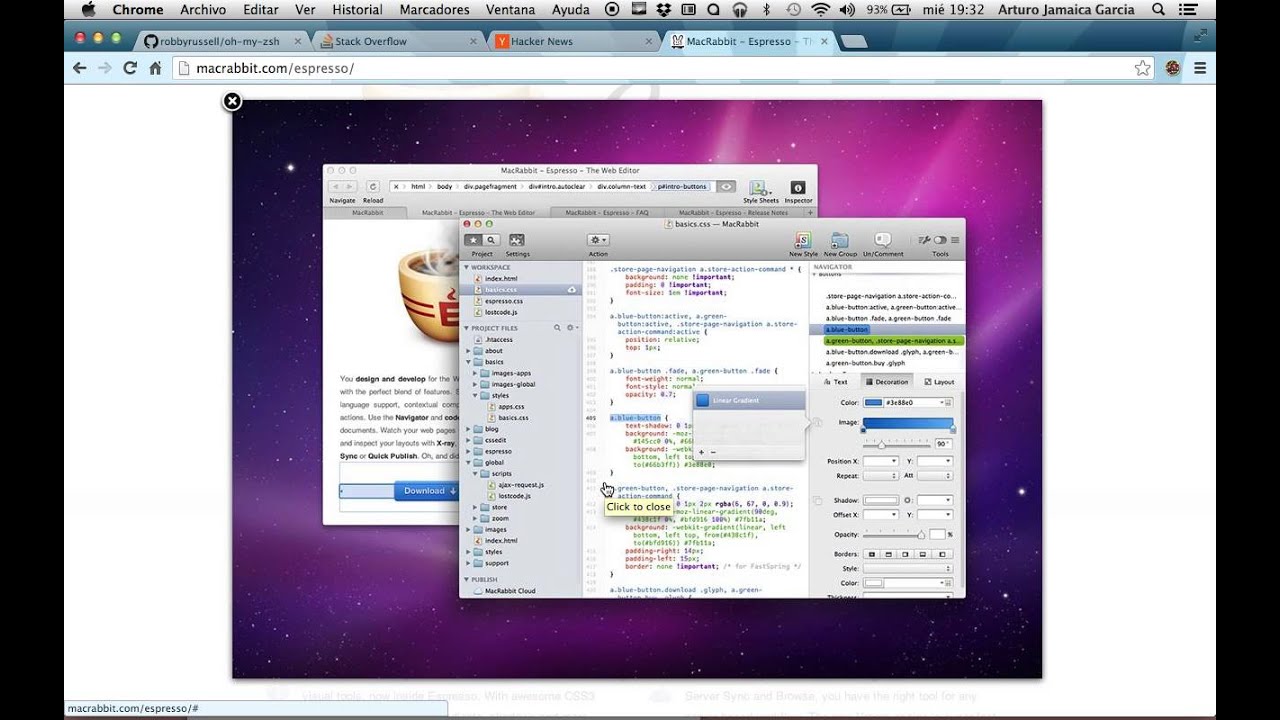Open the Chrome hamburger menu
Screen dimensions: 1280x720
[1200, 68]
